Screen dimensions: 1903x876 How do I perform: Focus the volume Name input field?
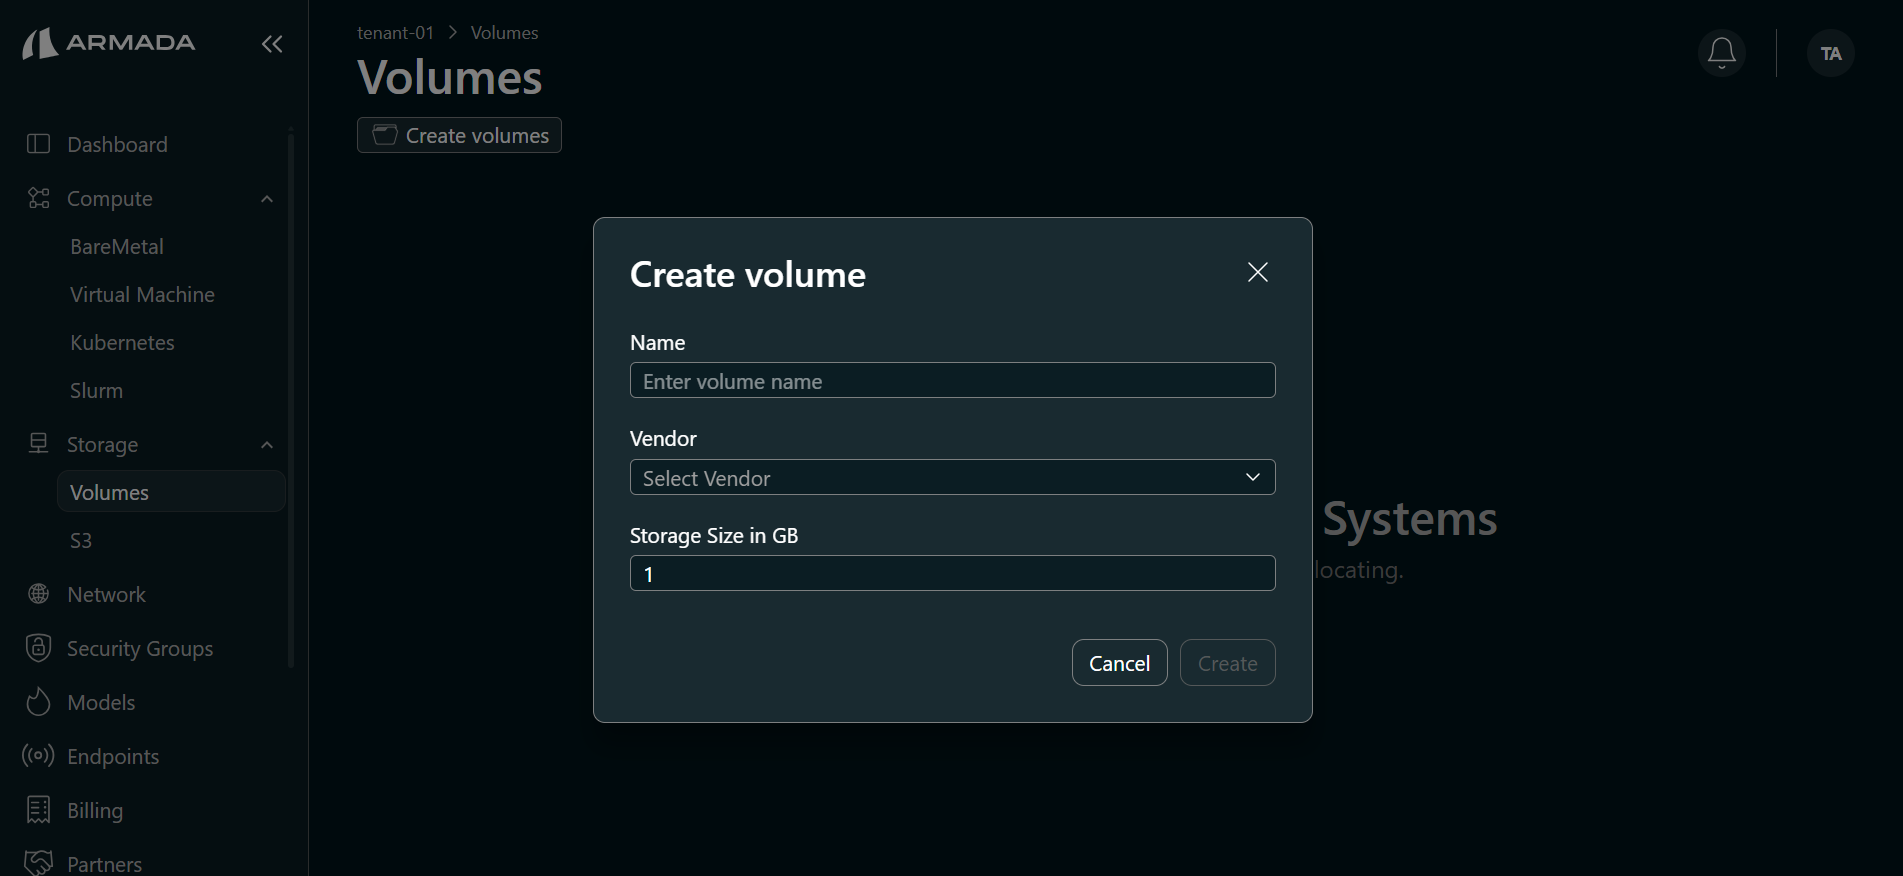[x=953, y=380]
